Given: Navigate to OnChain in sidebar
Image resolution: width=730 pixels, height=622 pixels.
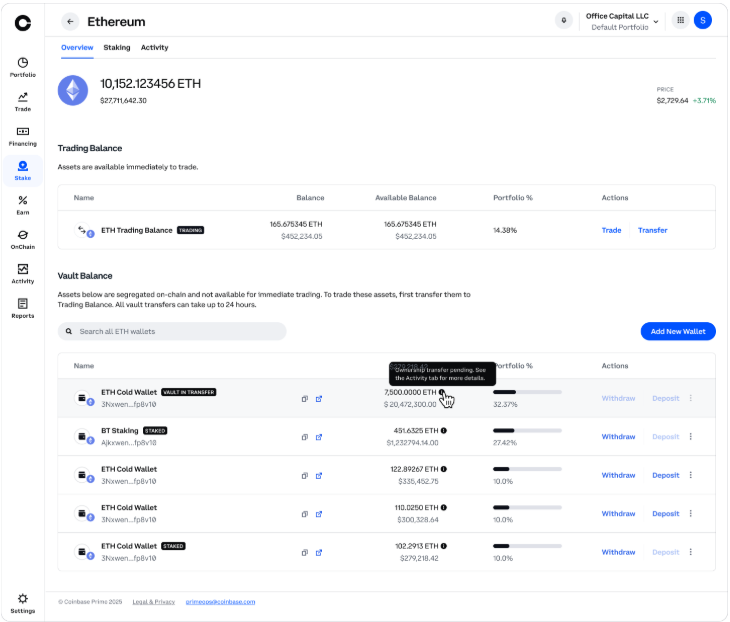Looking at the screenshot, I should 22,240.
